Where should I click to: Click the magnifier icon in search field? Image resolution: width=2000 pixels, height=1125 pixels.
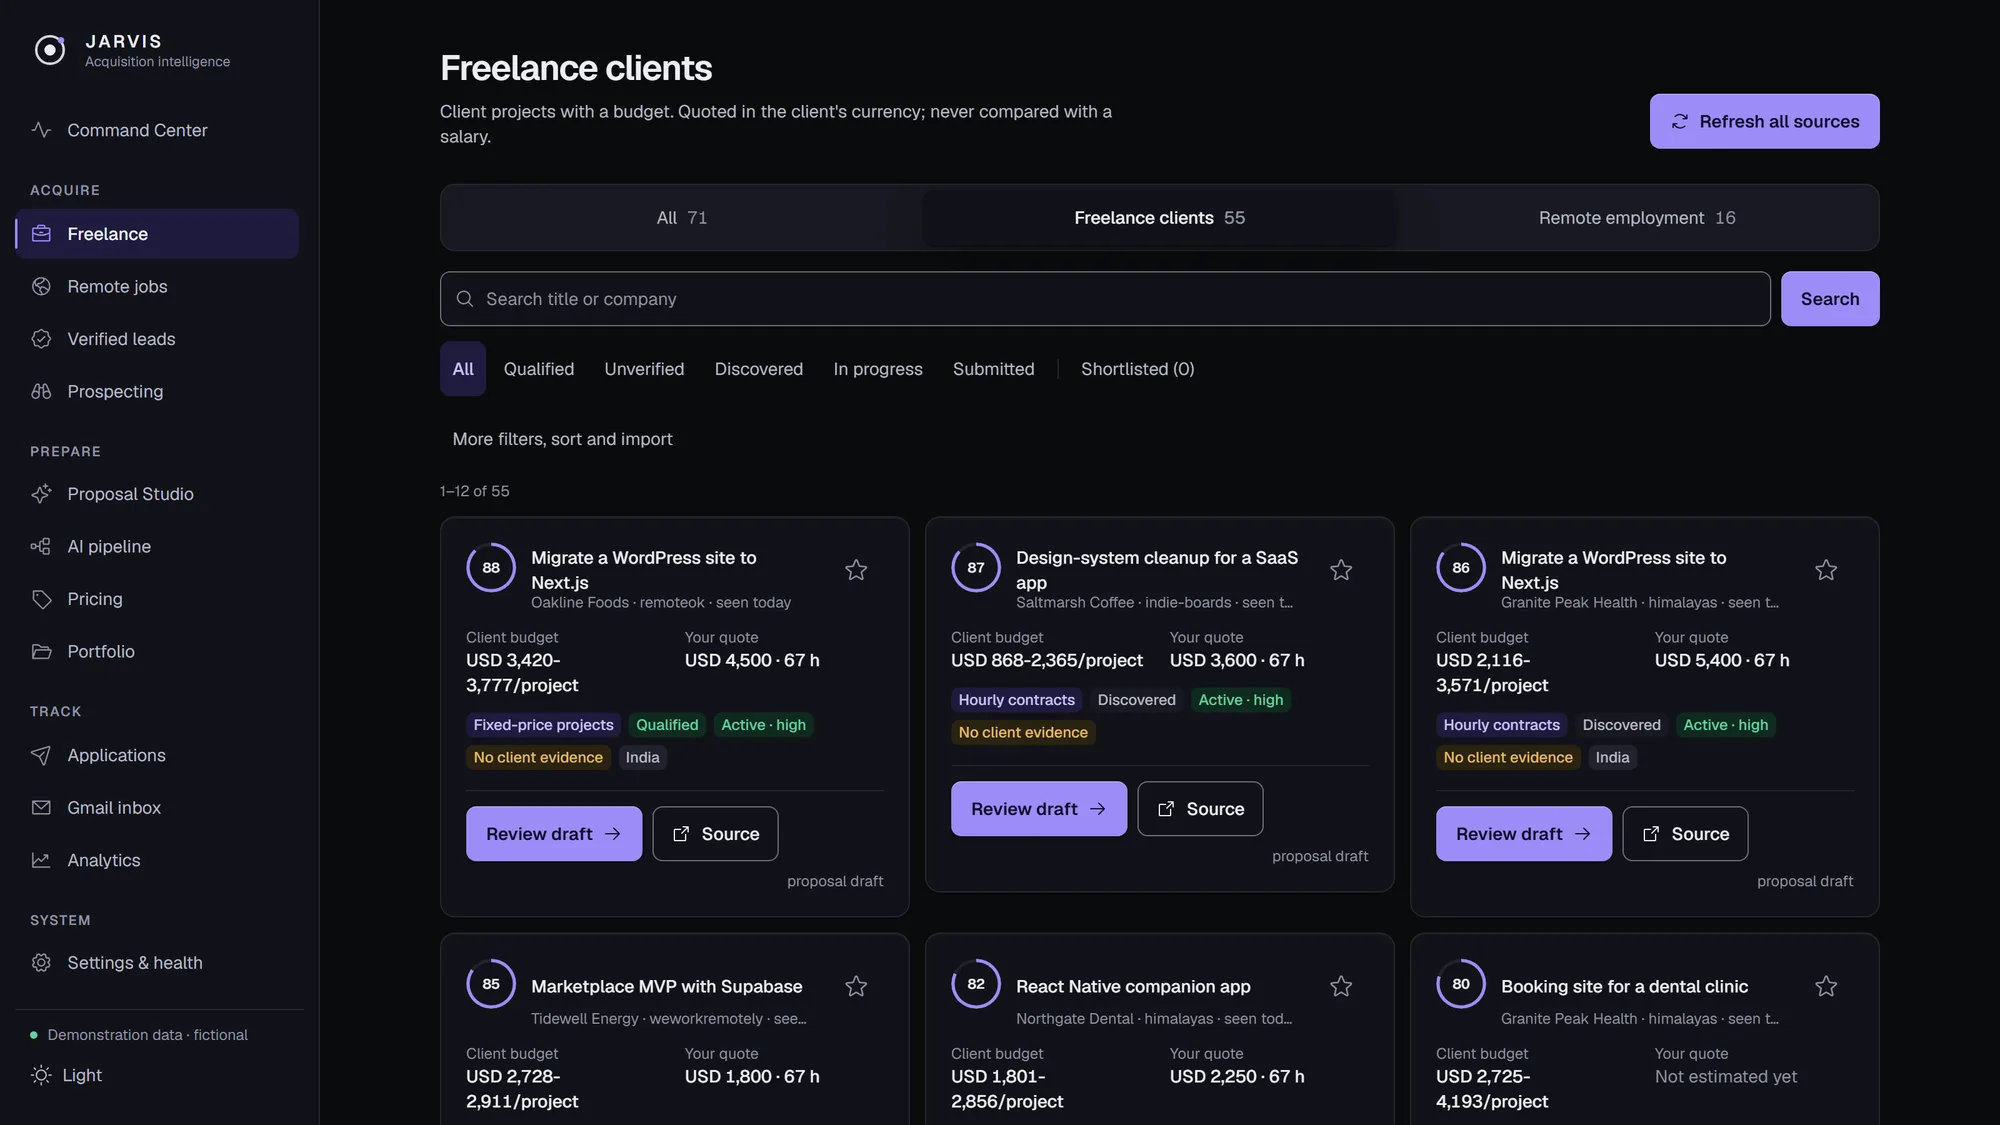[x=465, y=299]
